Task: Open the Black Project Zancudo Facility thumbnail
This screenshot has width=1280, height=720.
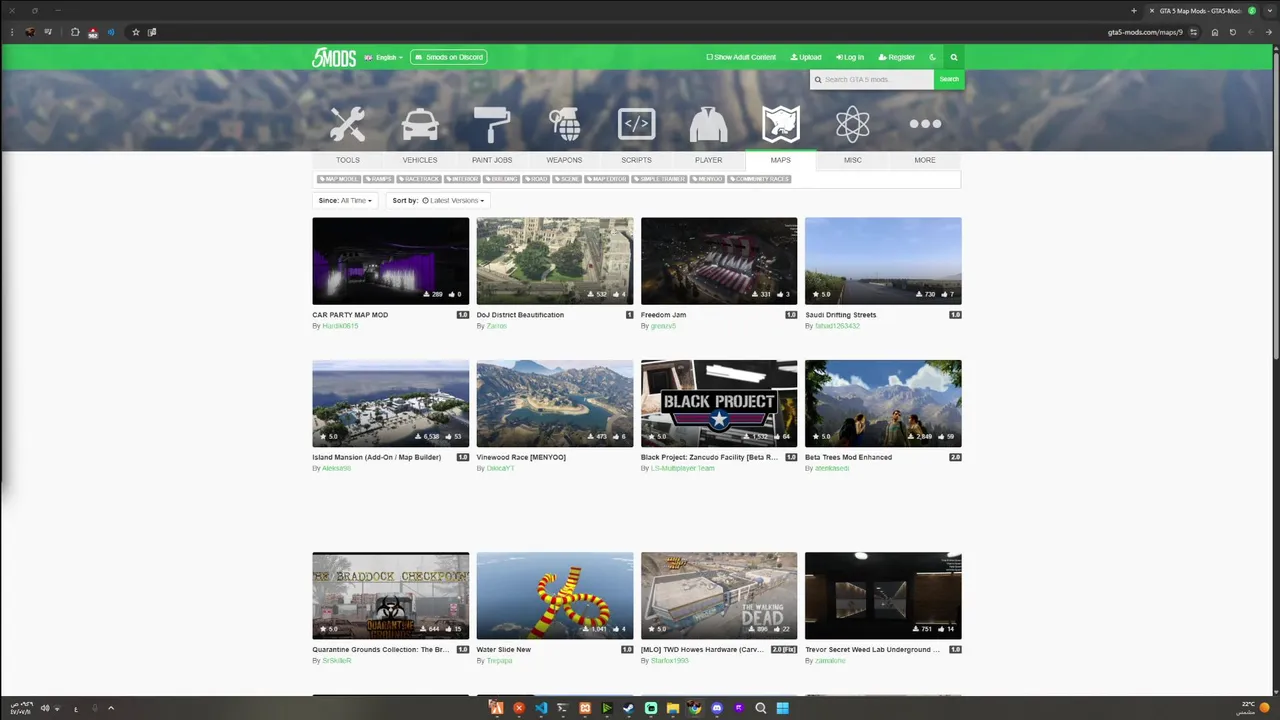Action: tap(719, 404)
